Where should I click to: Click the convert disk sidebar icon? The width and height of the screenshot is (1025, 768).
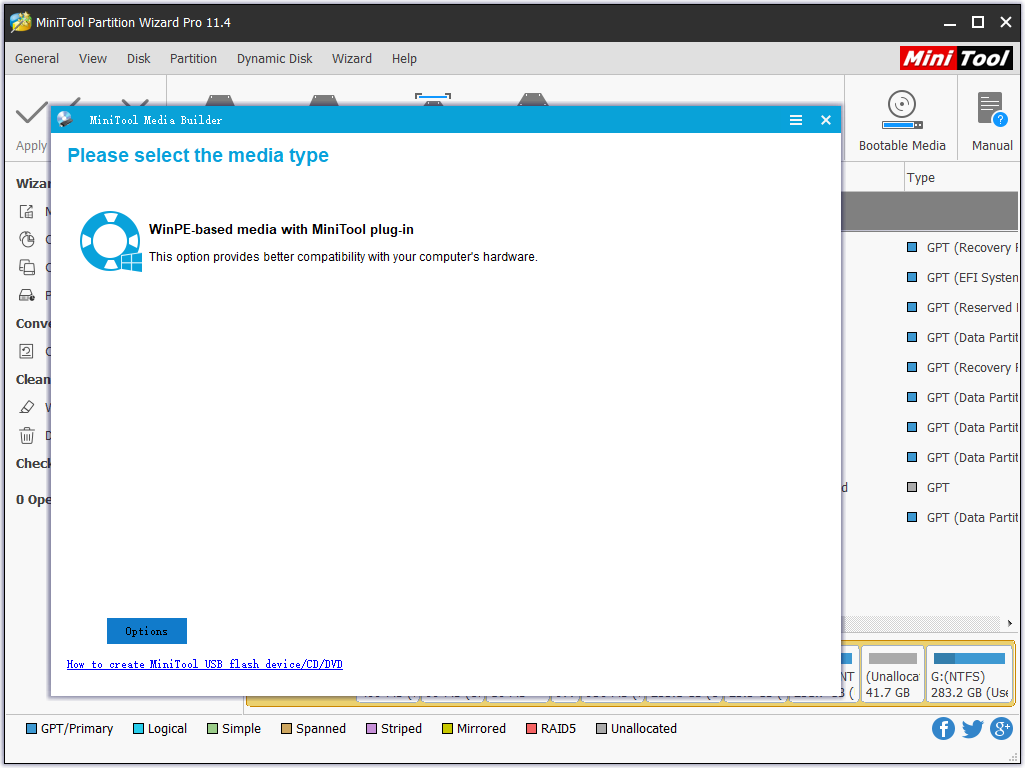27,352
